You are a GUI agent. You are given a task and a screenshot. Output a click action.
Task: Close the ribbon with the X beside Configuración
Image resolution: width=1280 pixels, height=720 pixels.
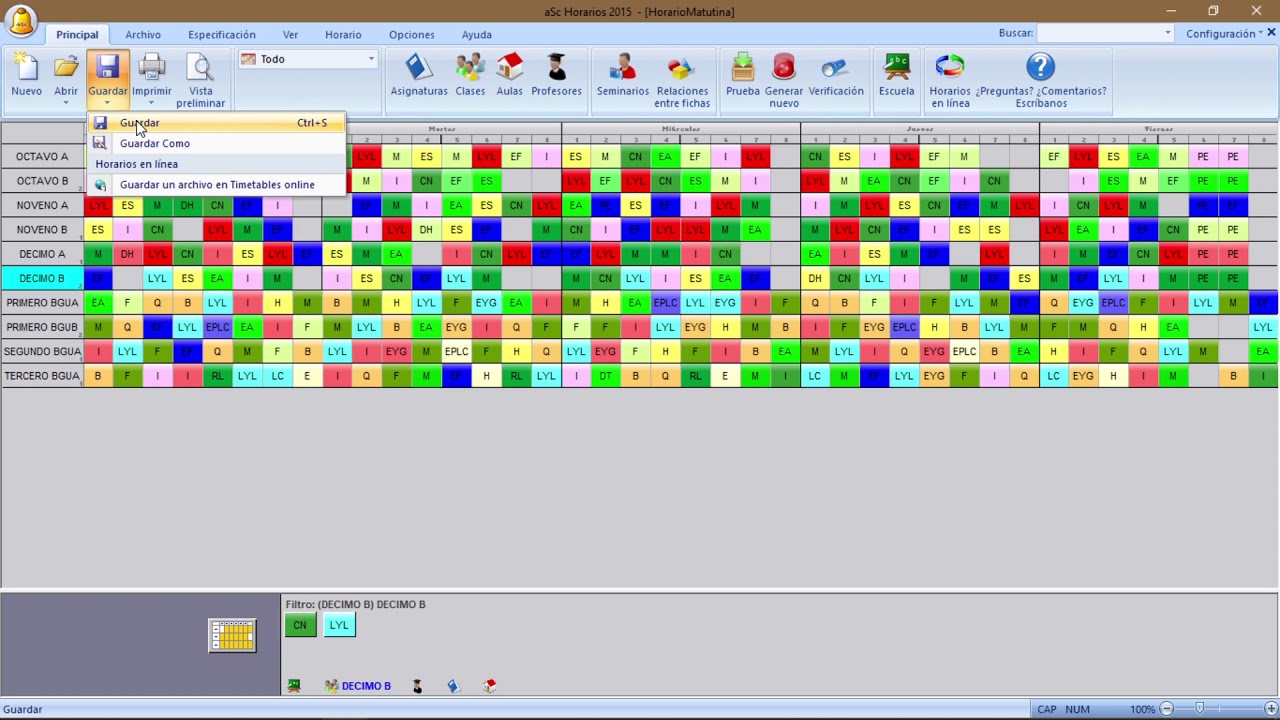[1272, 33]
